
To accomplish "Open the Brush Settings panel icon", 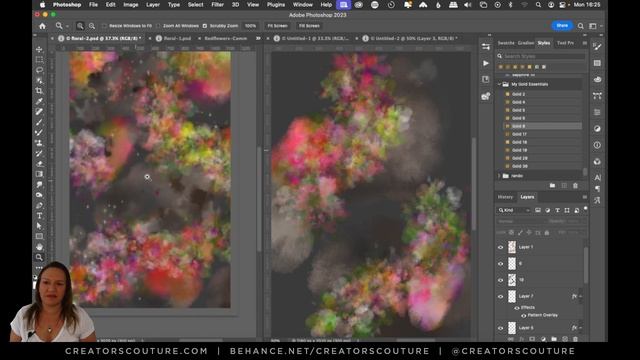I will 598,47.
